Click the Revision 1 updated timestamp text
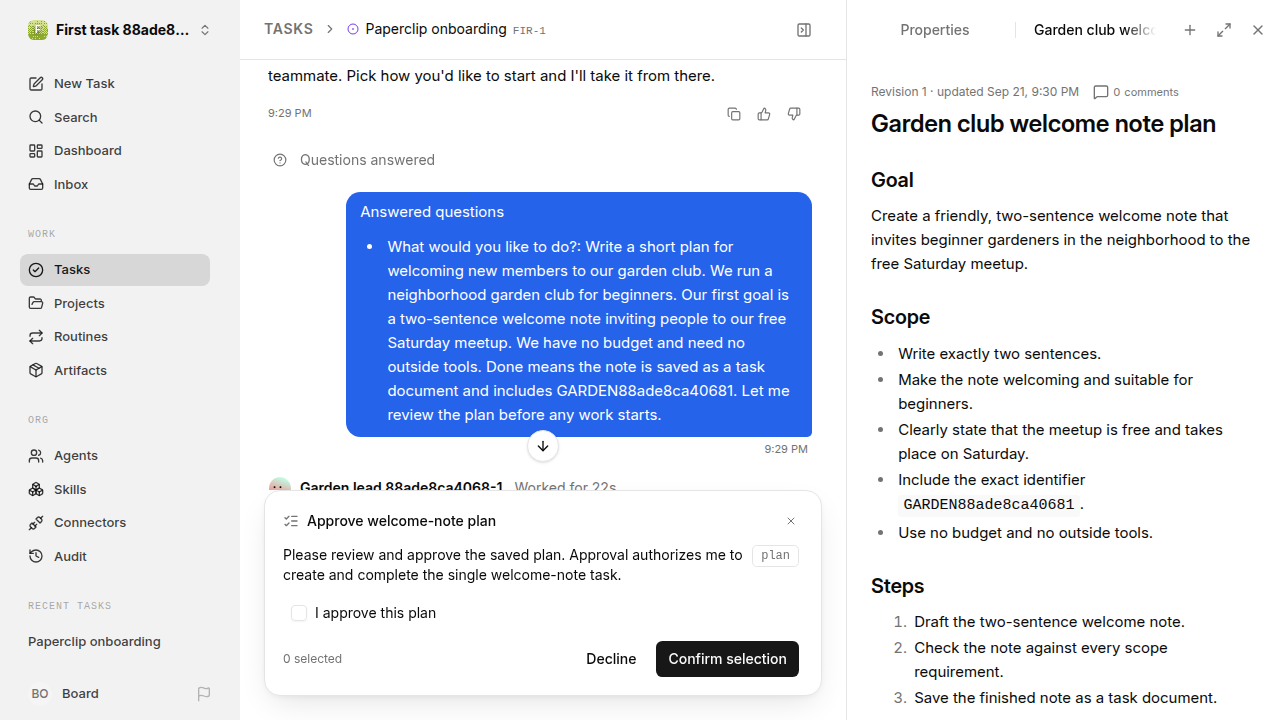 pyautogui.click(x=975, y=92)
